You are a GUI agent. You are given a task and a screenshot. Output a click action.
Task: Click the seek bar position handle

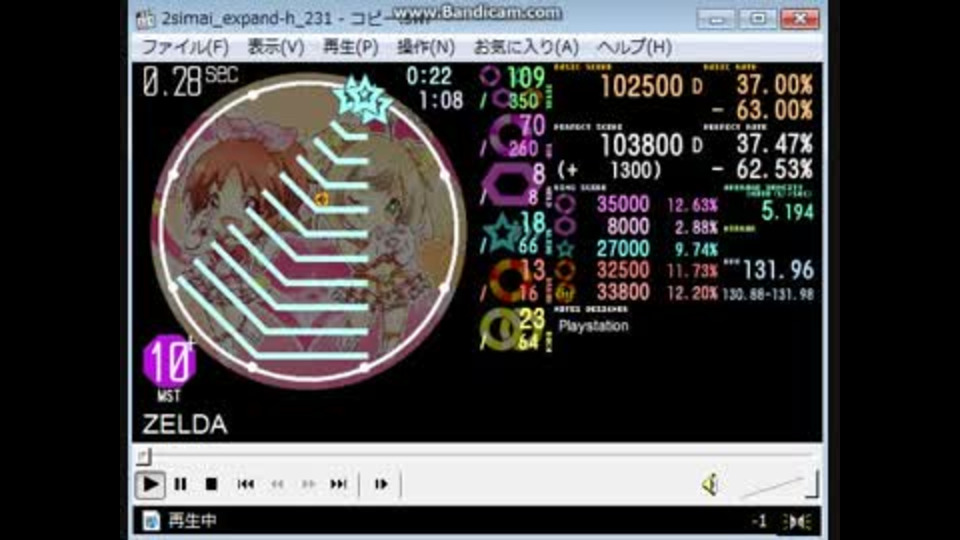tap(143, 456)
